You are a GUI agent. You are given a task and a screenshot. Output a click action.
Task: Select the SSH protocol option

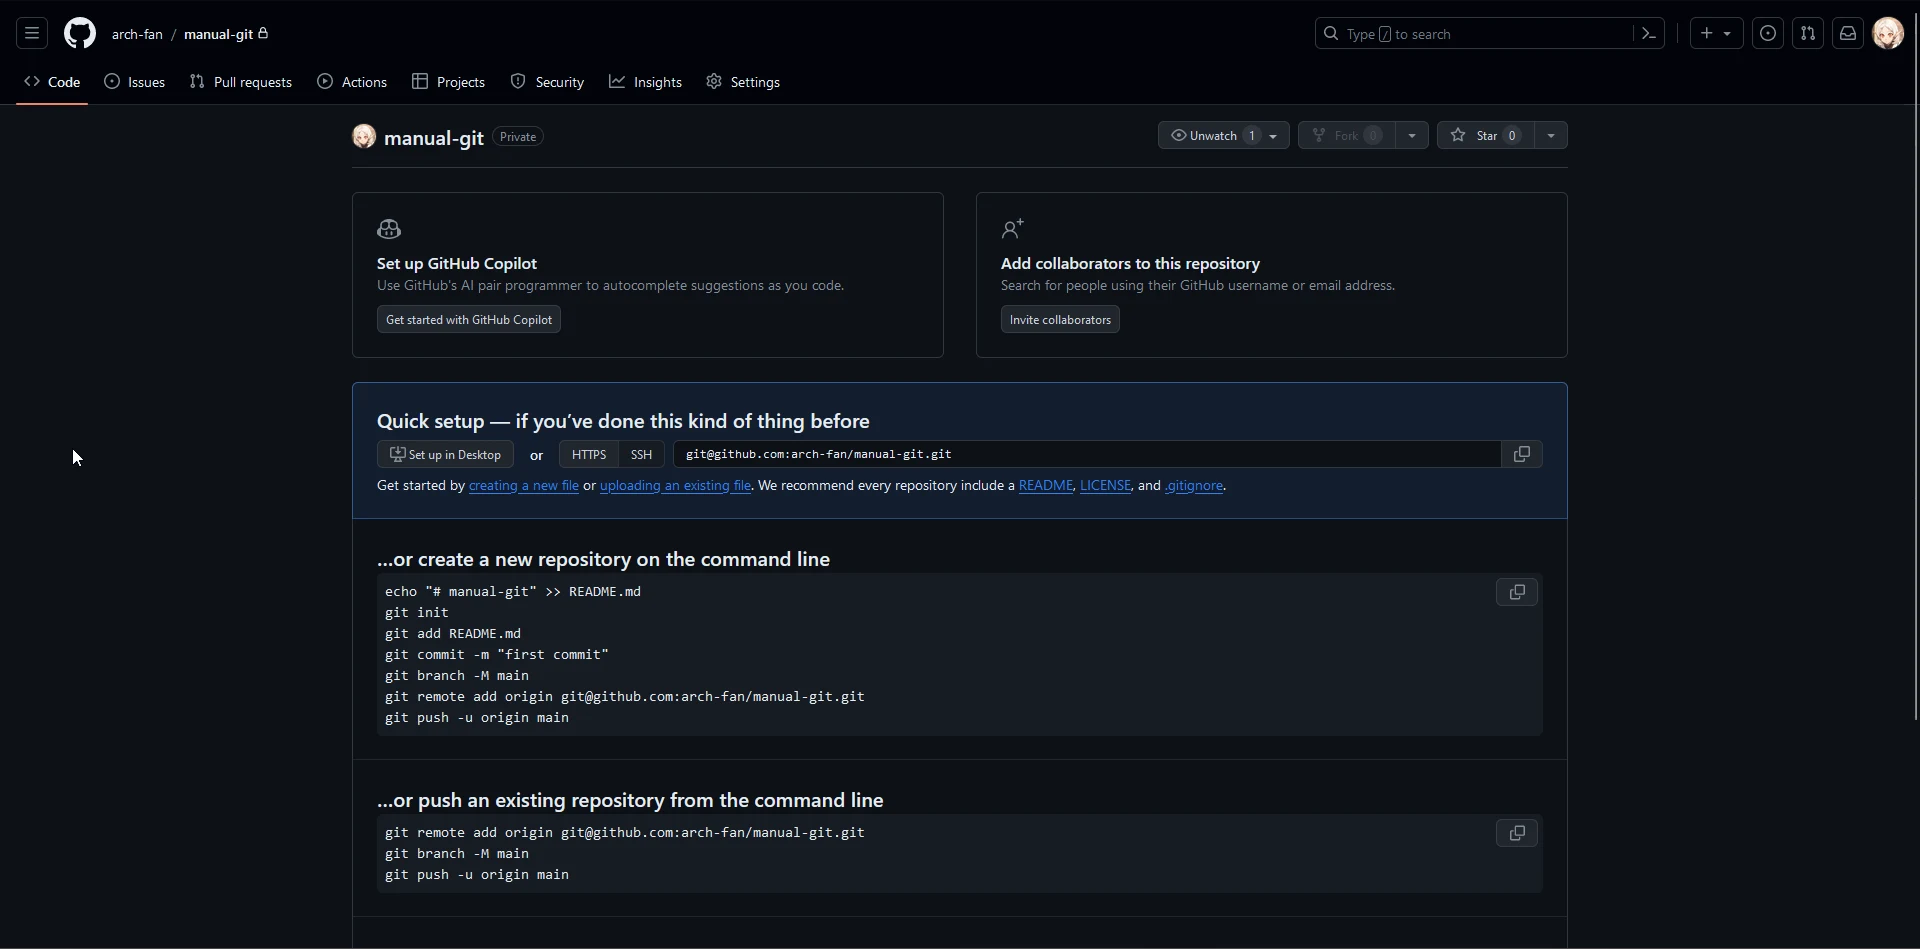coord(641,454)
